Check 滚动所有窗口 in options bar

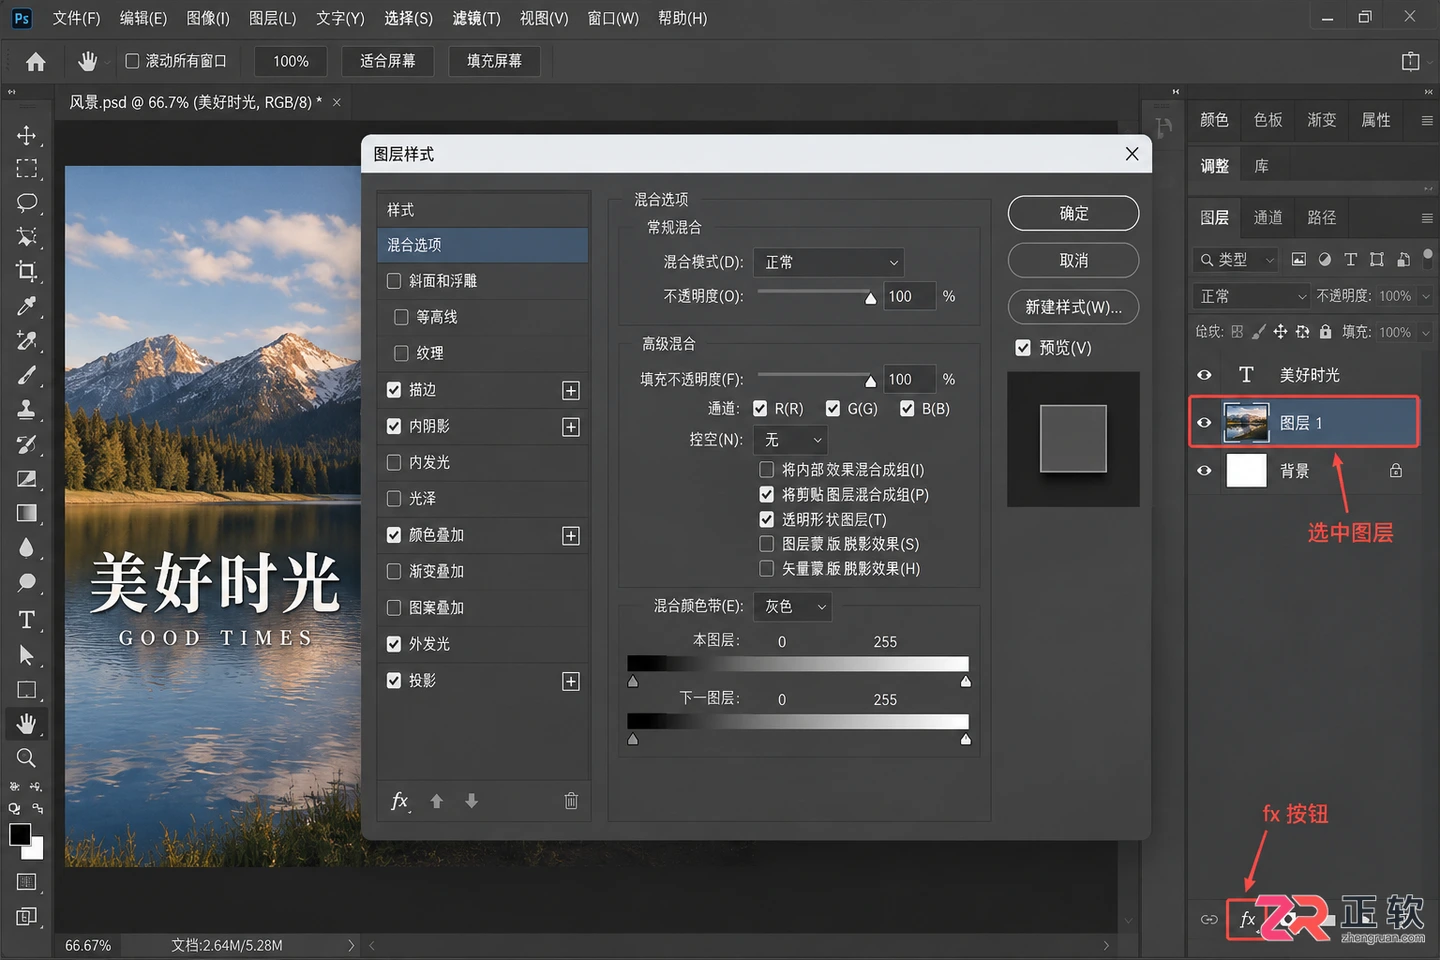[132, 61]
